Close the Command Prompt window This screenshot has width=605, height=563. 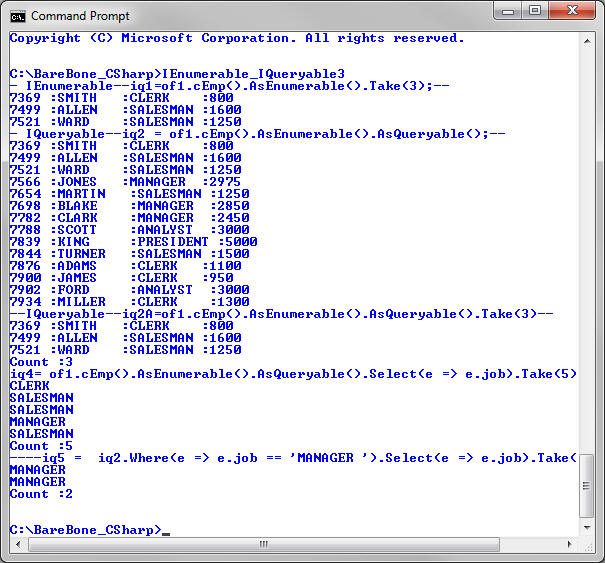(573, 13)
